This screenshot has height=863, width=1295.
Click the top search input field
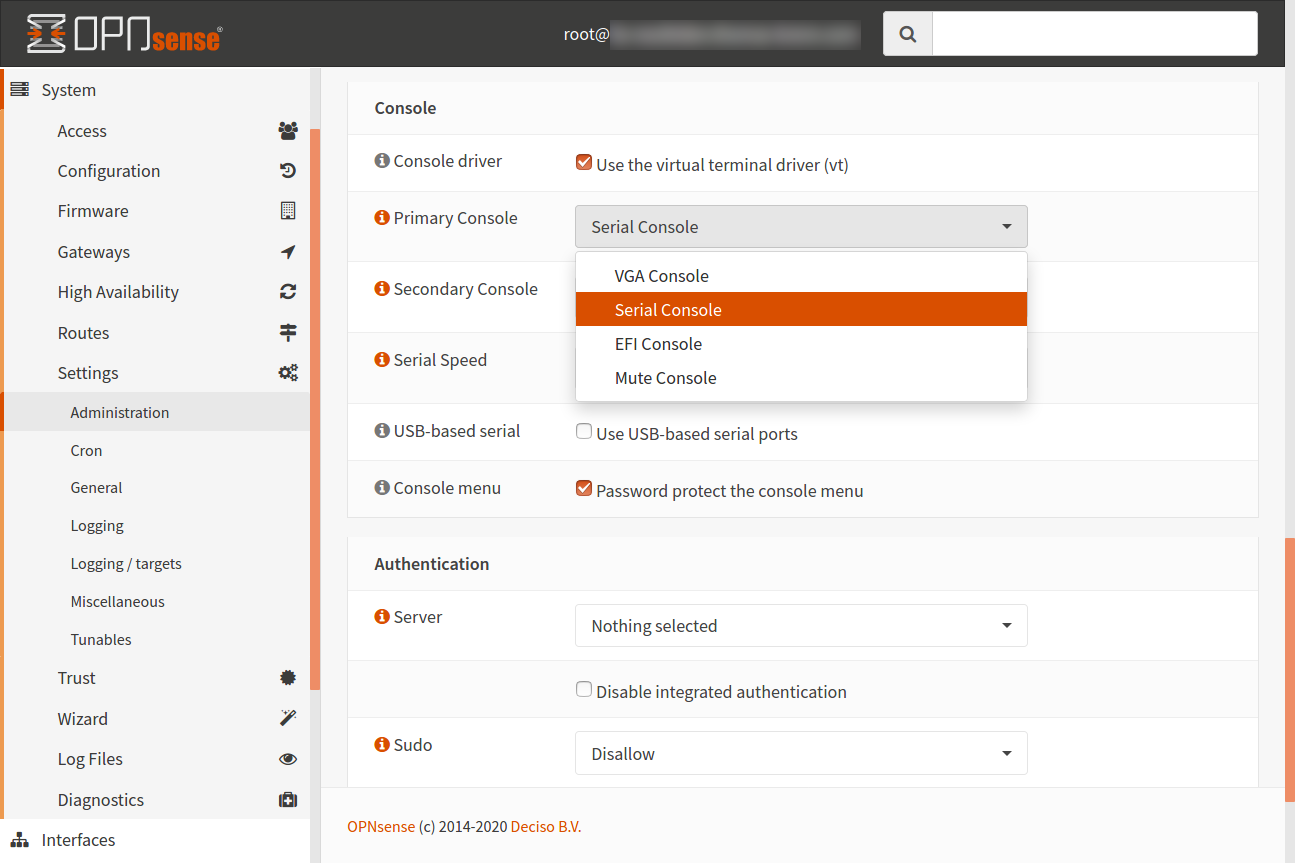tap(1095, 34)
